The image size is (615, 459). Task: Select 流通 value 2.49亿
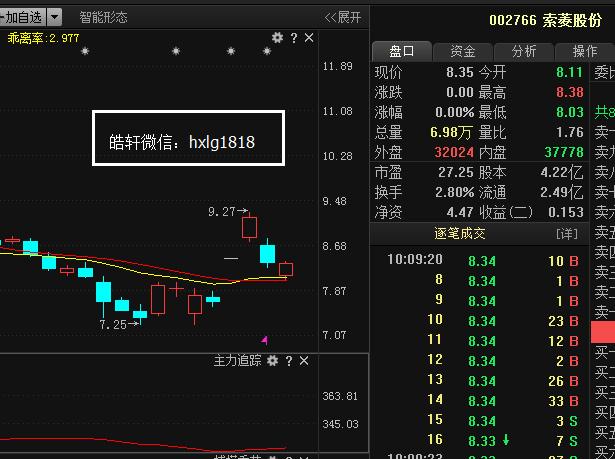562,193
